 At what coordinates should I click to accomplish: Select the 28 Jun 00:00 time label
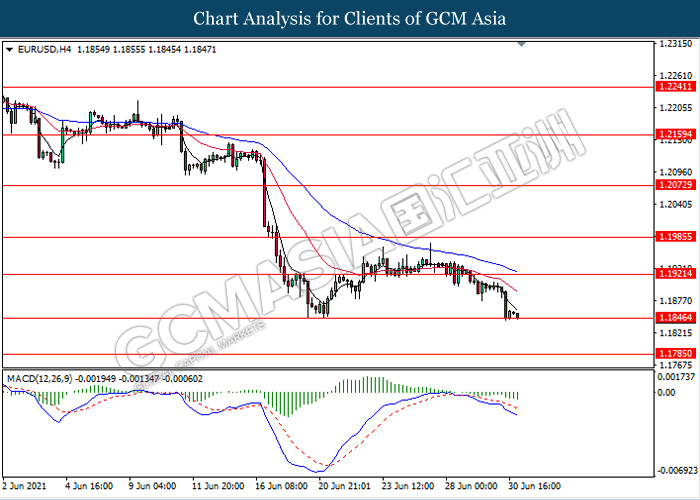(x=472, y=486)
